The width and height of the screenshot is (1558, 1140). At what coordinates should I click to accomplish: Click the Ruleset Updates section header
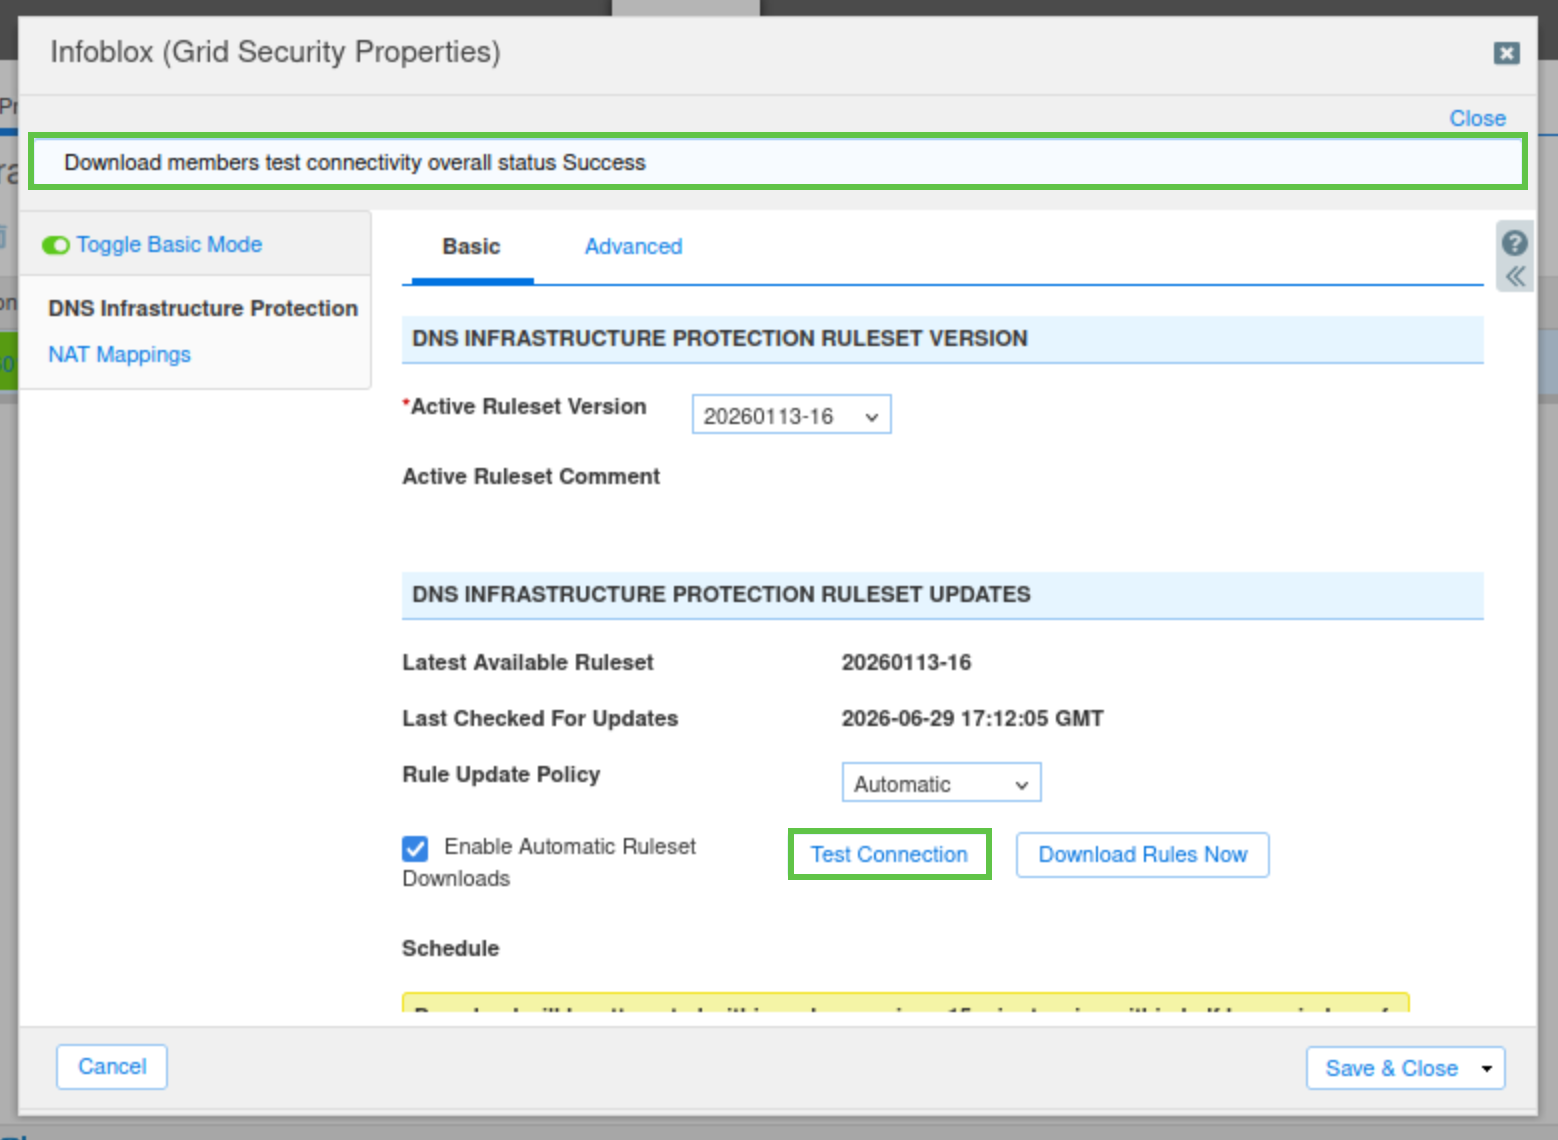(942, 595)
